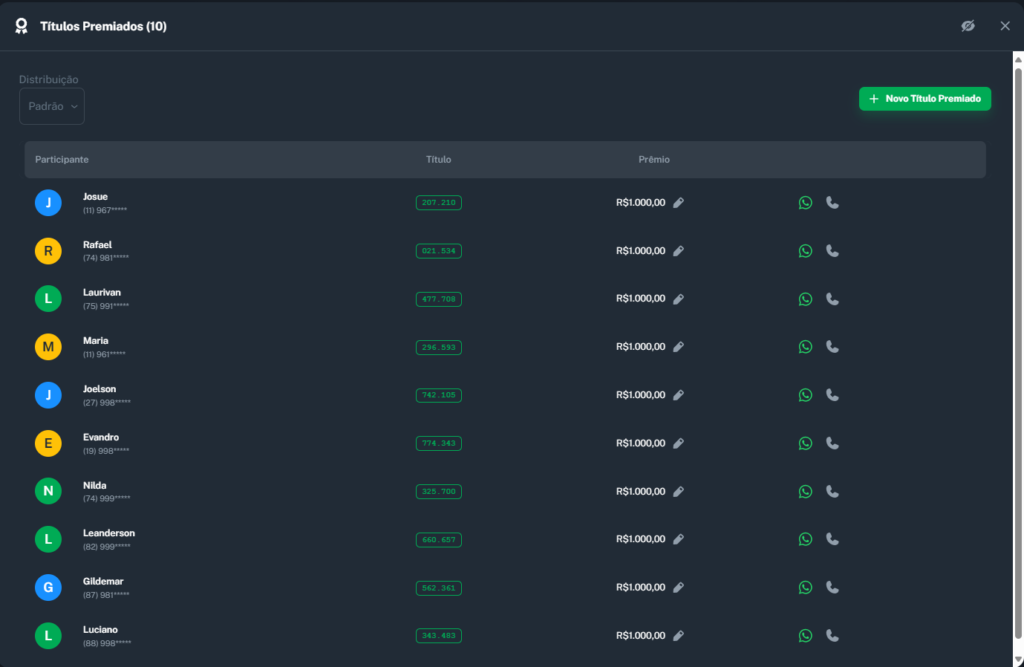The image size is (1024, 667).
Task: Click the phone icon for Leanderson
Action: click(832, 539)
